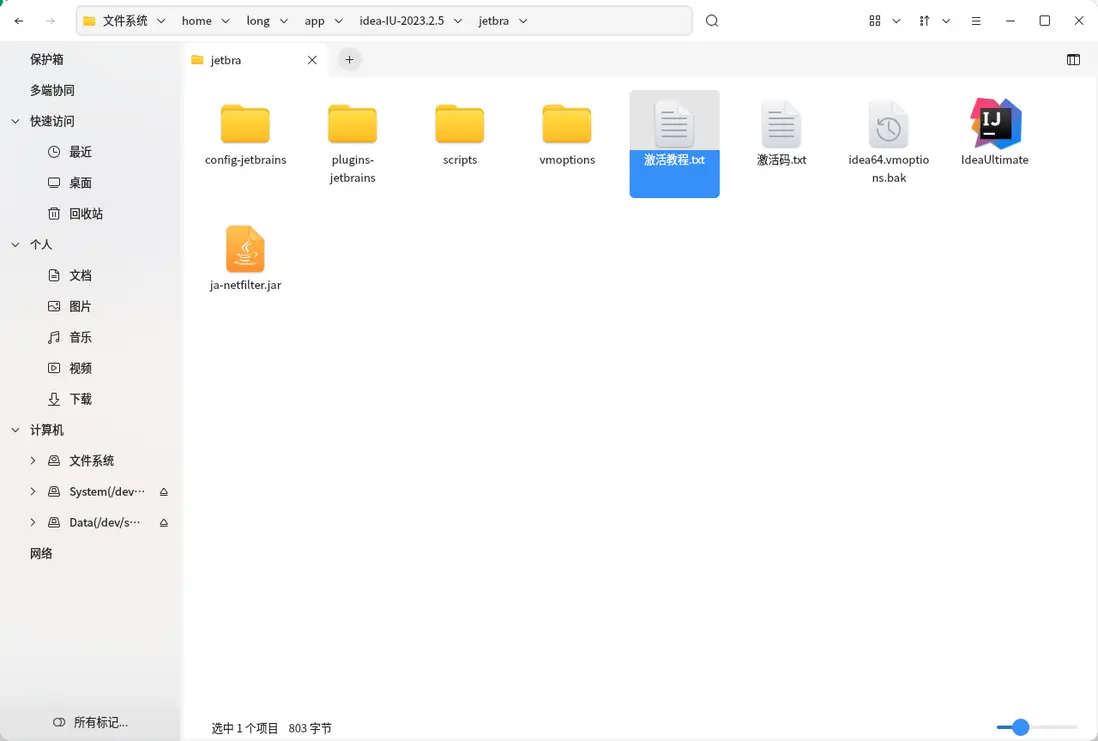Click 文件系统 in the path bar
Image resolution: width=1098 pixels, height=741 pixels.
coord(125,21)
